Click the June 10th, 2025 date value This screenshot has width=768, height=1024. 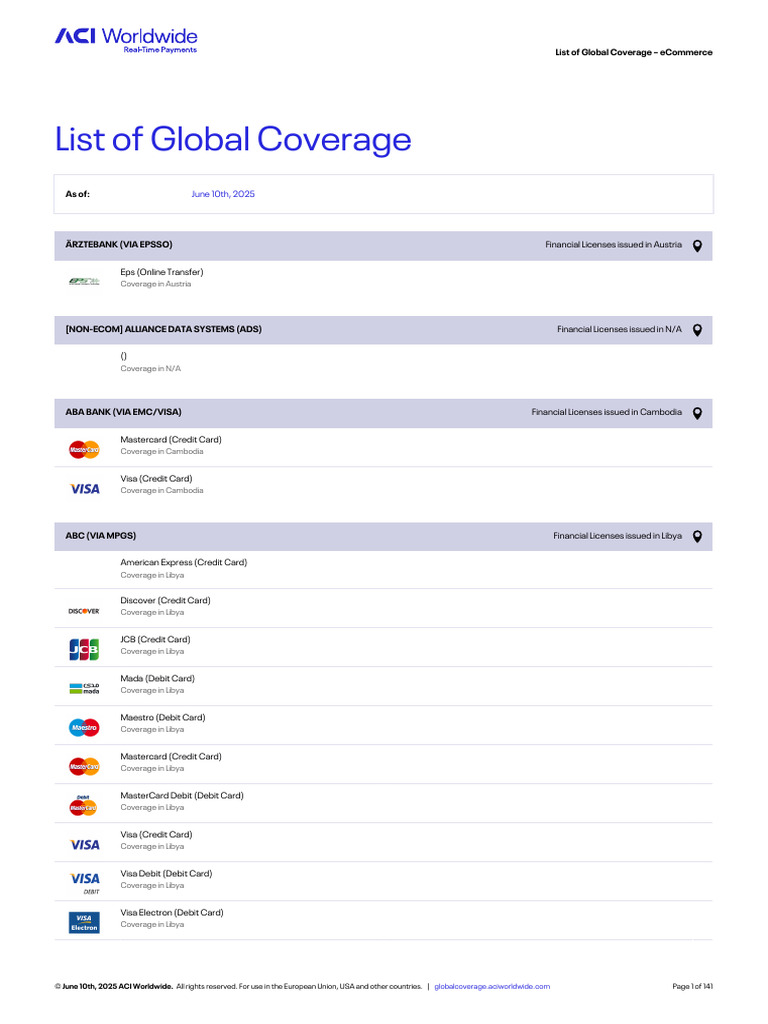click(x=223, y=194)
